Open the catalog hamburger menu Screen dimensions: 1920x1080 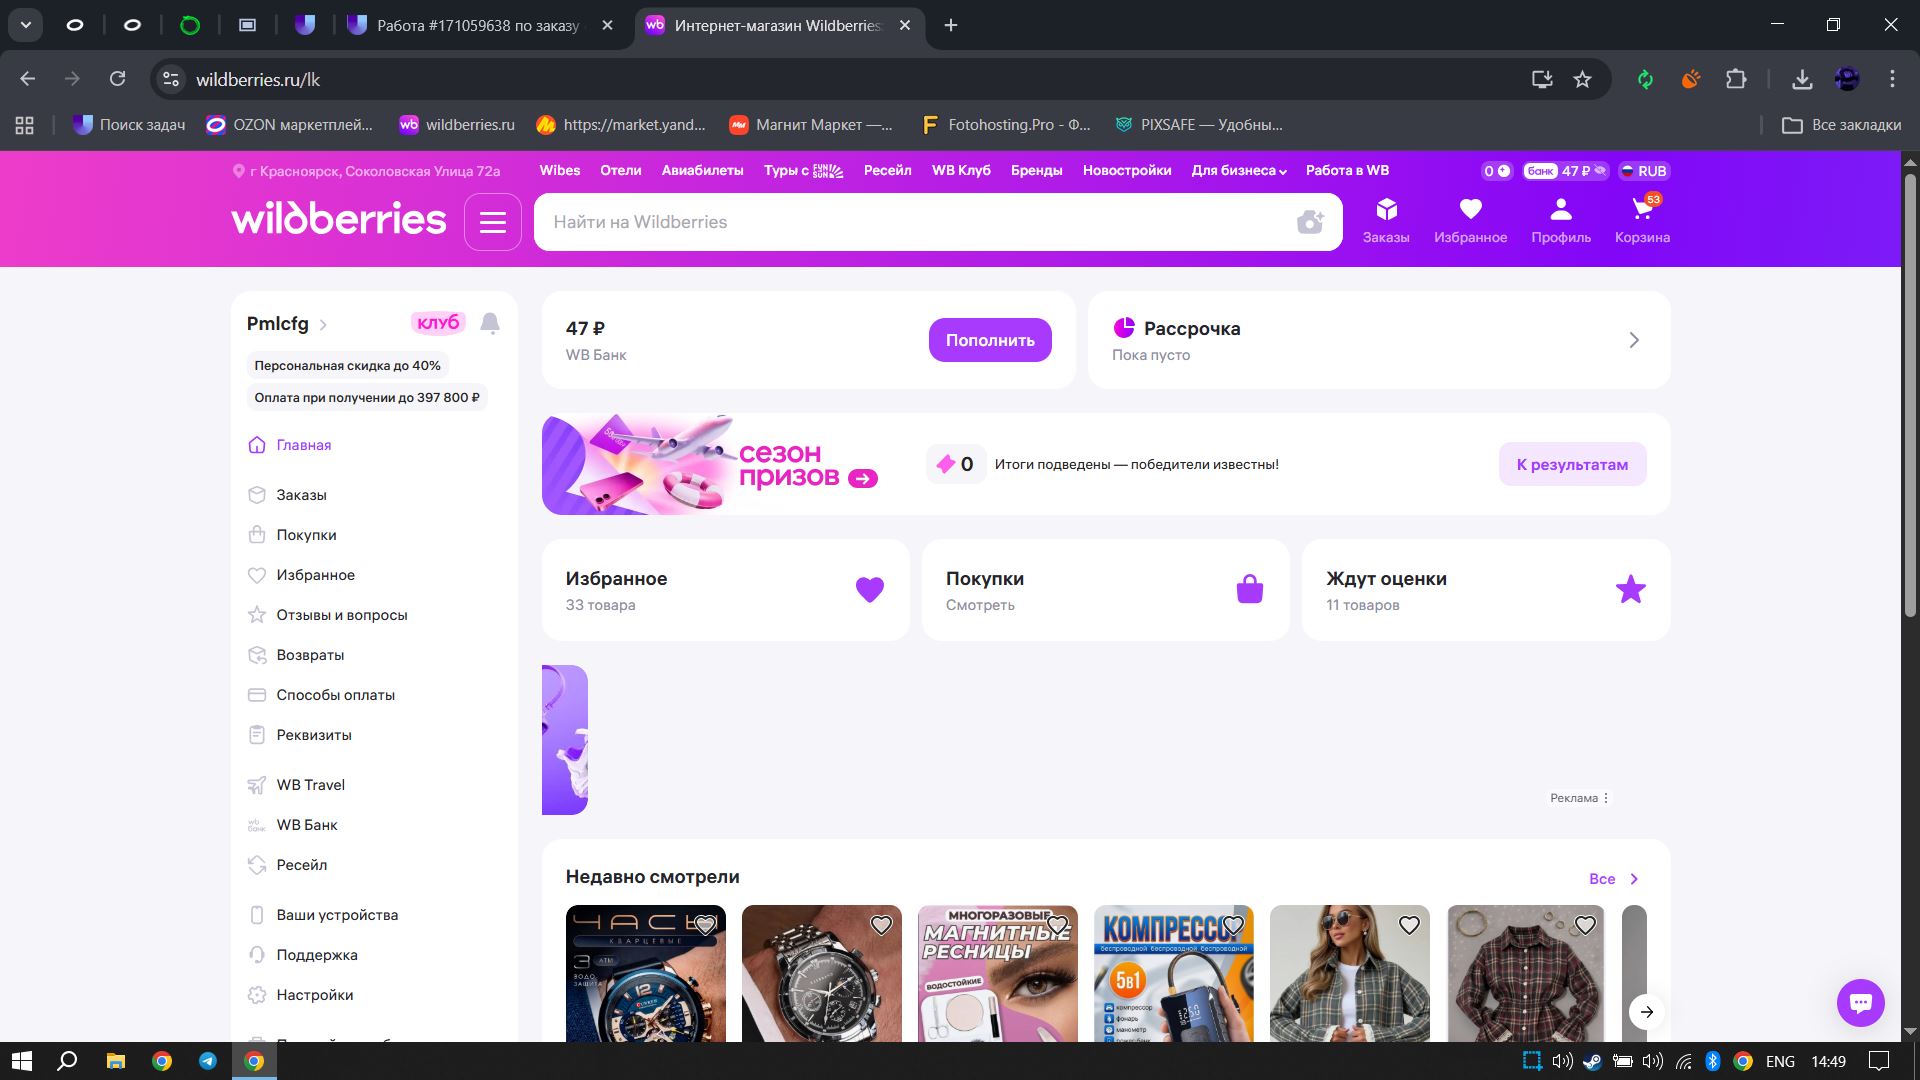pyautogui.click(x=493, y=222)
